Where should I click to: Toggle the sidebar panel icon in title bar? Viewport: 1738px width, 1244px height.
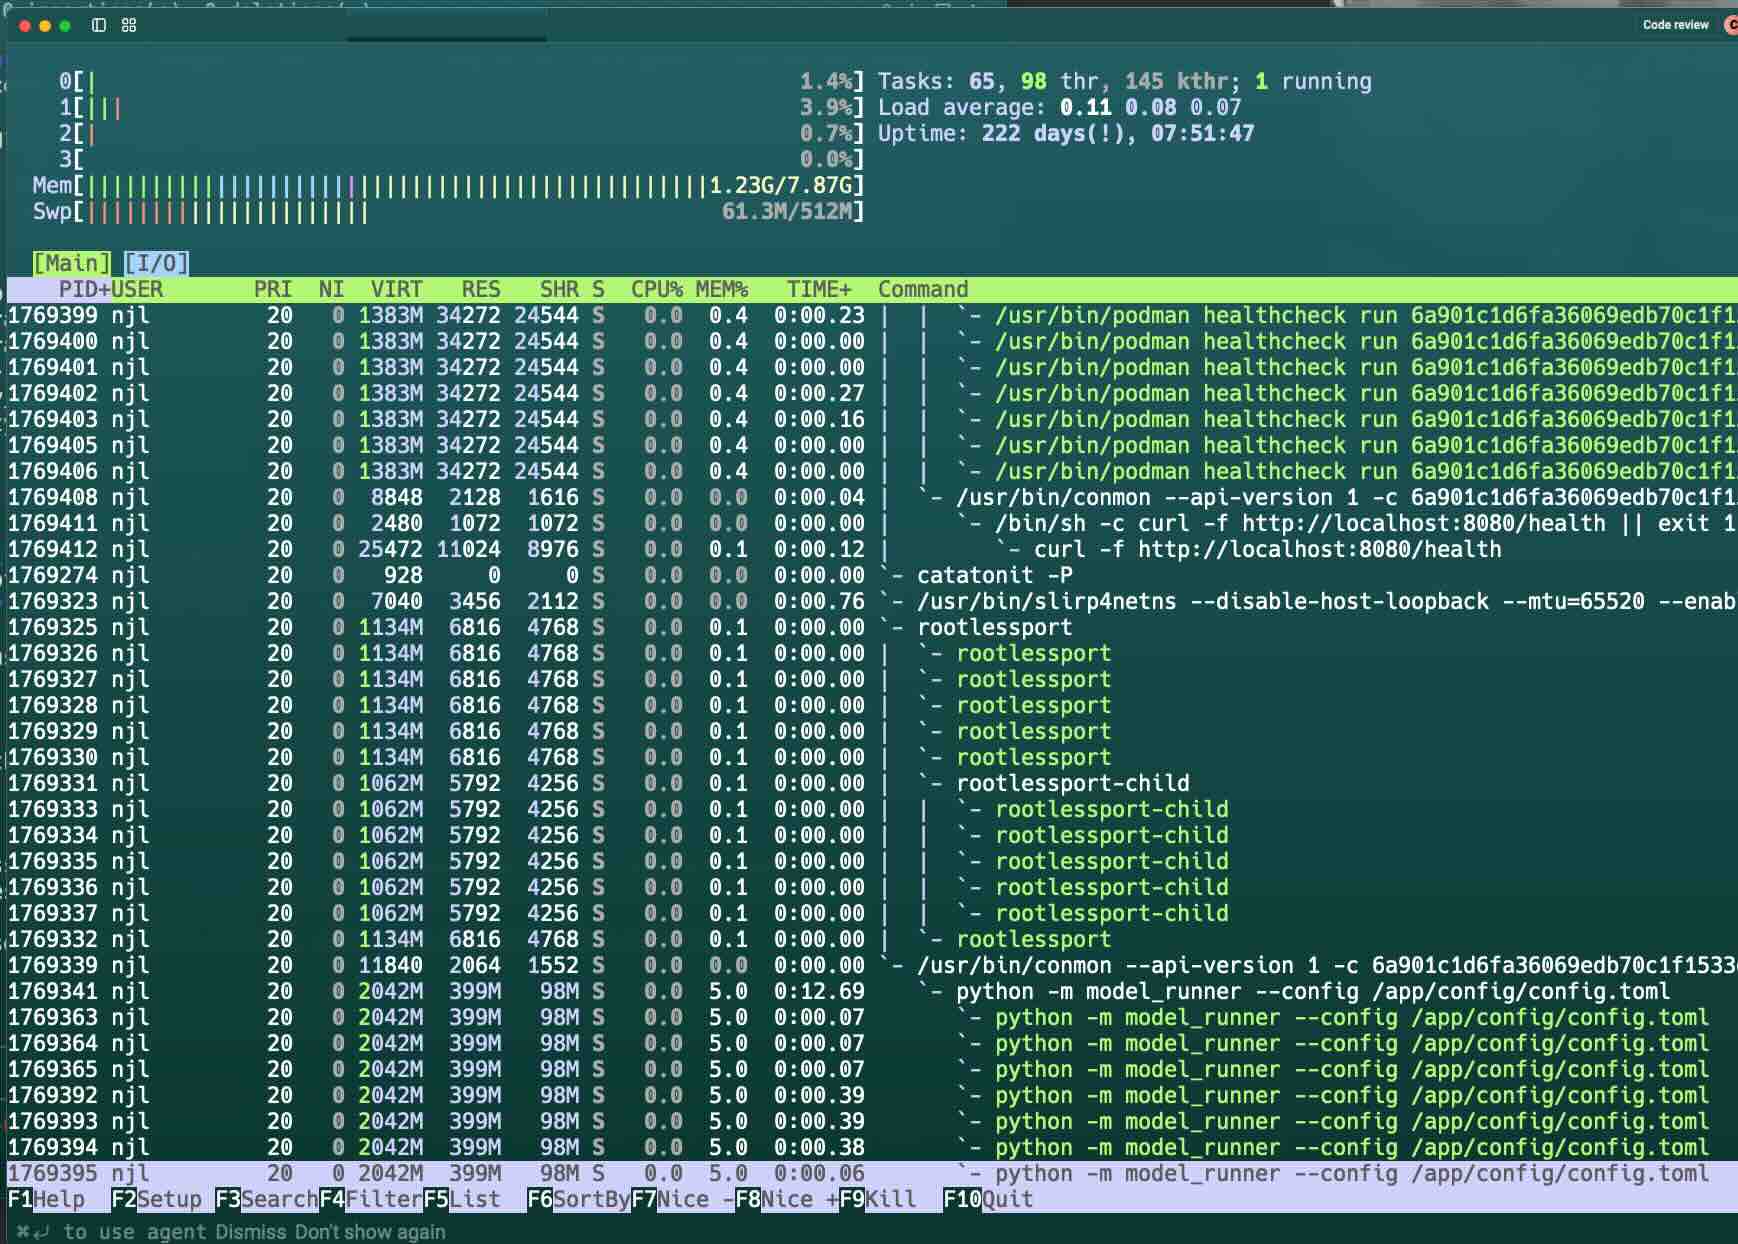pos(99,25)
